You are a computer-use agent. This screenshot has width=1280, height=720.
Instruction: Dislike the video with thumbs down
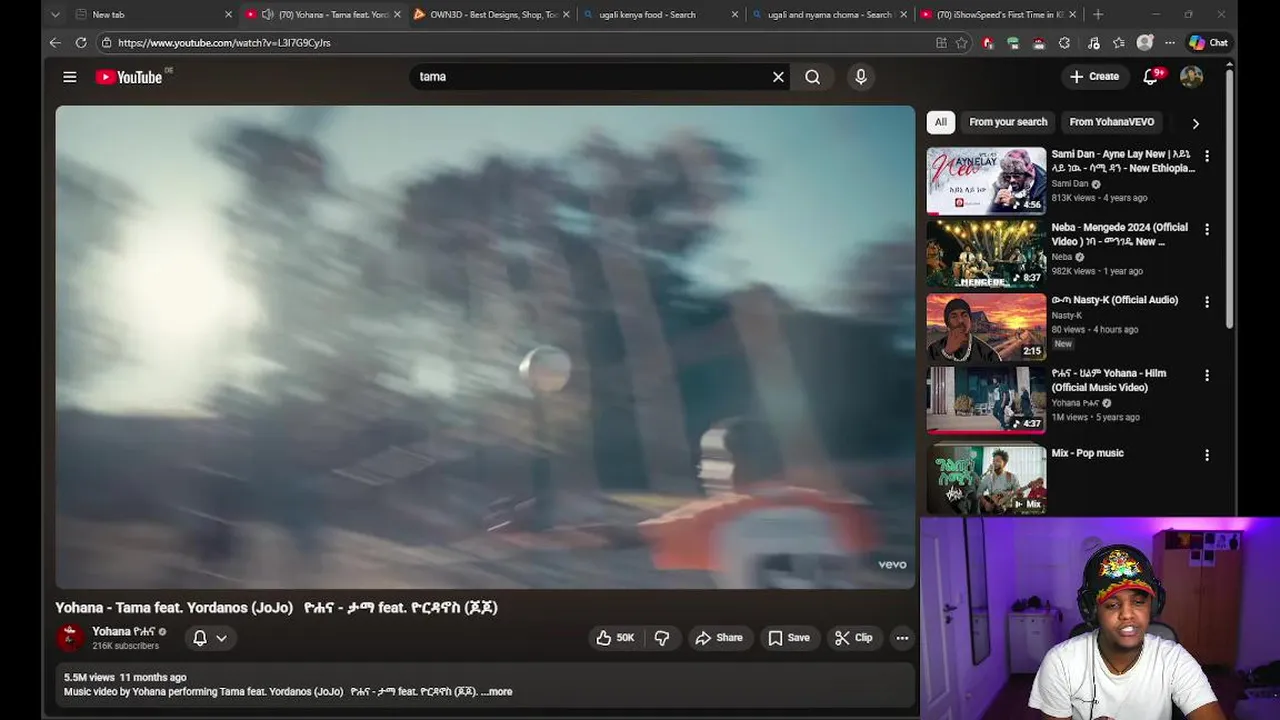662,638
